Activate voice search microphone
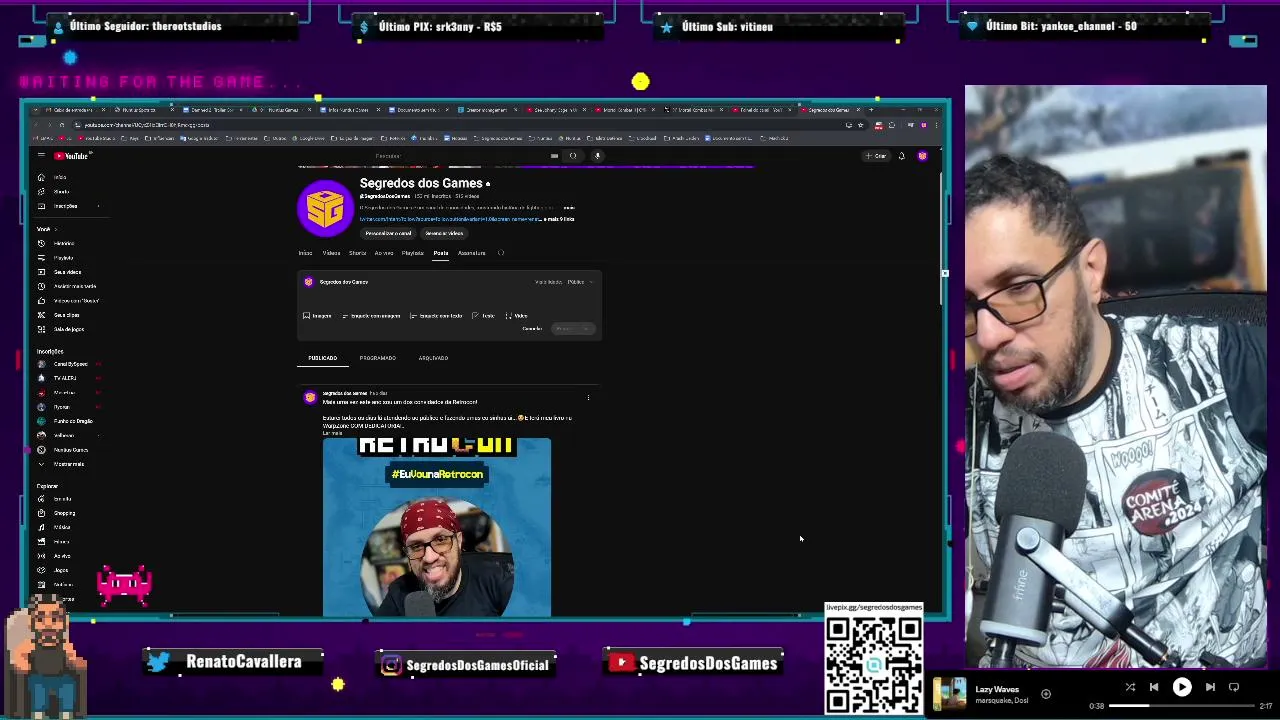 (597, 156)
